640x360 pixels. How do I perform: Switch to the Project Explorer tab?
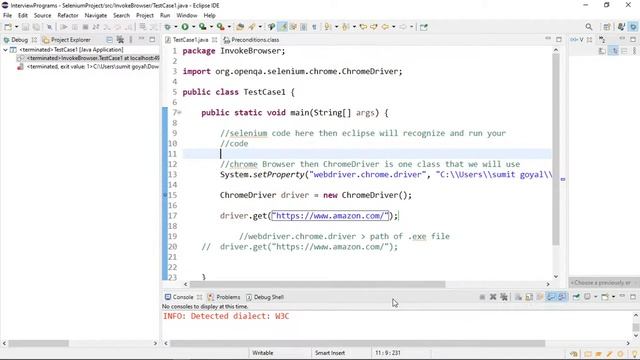[67, 40]
